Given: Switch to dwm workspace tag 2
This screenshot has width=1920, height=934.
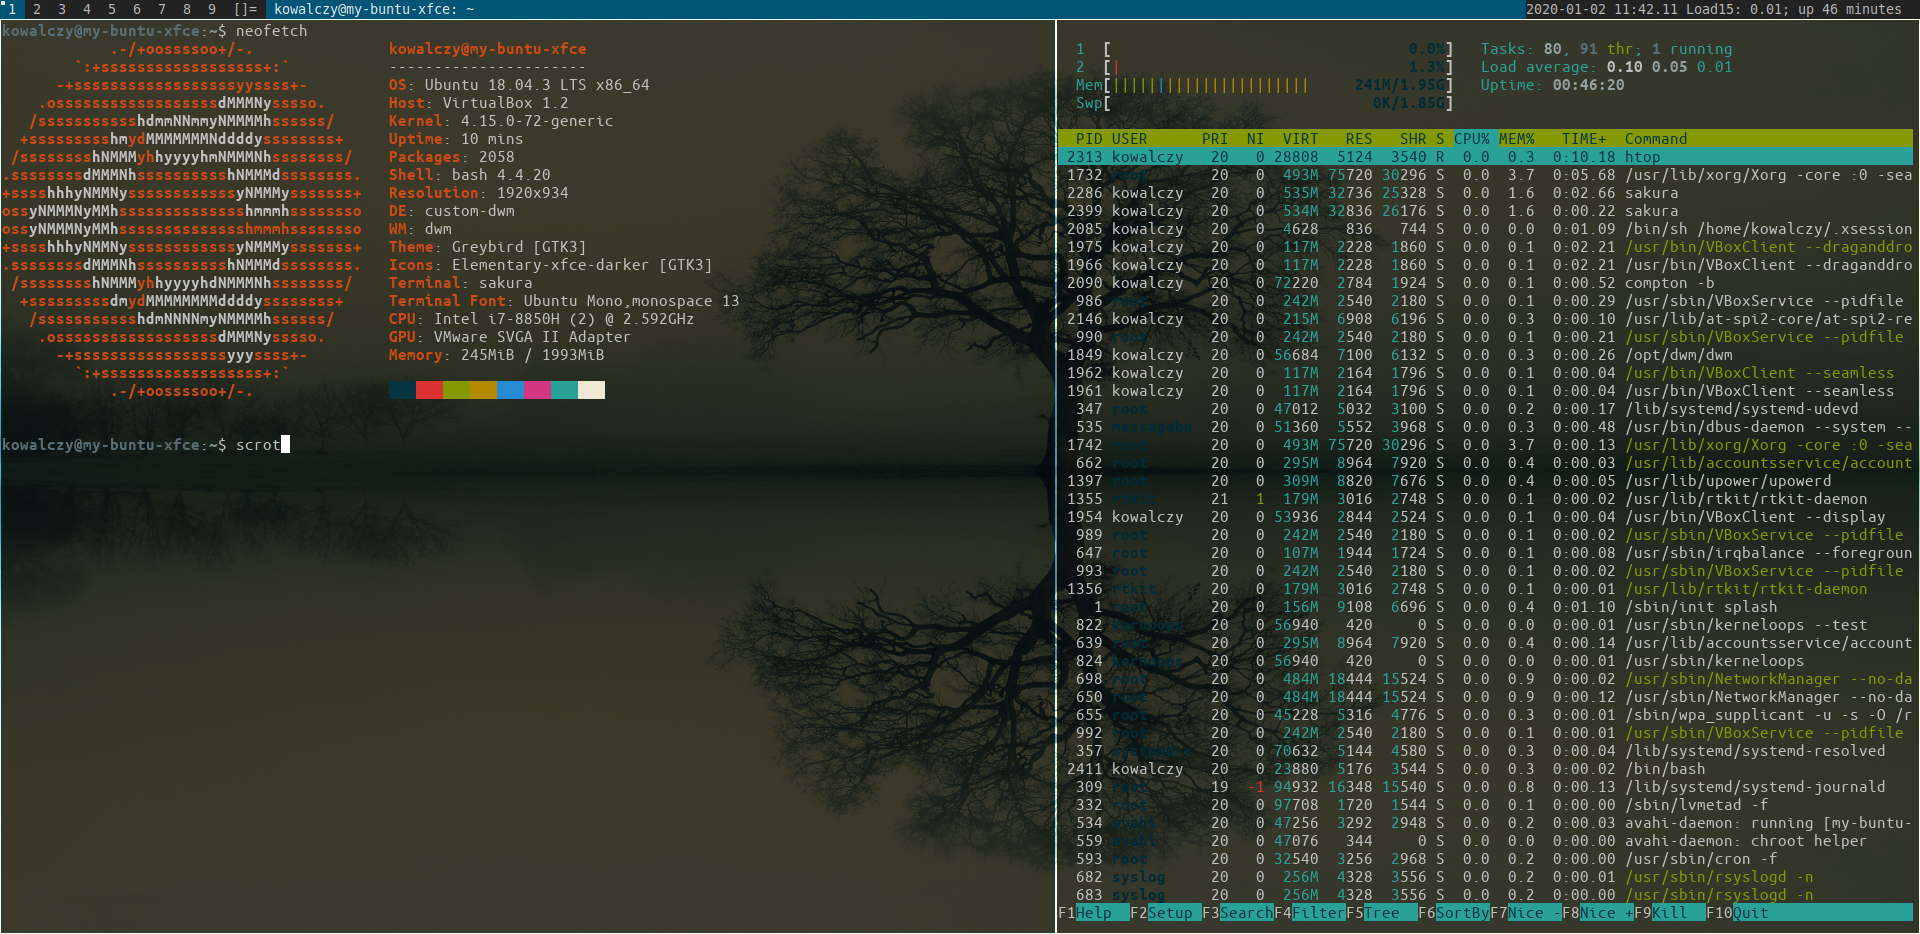Looking at the screenshot, I should pyautogui.click(x=37, y=9).
